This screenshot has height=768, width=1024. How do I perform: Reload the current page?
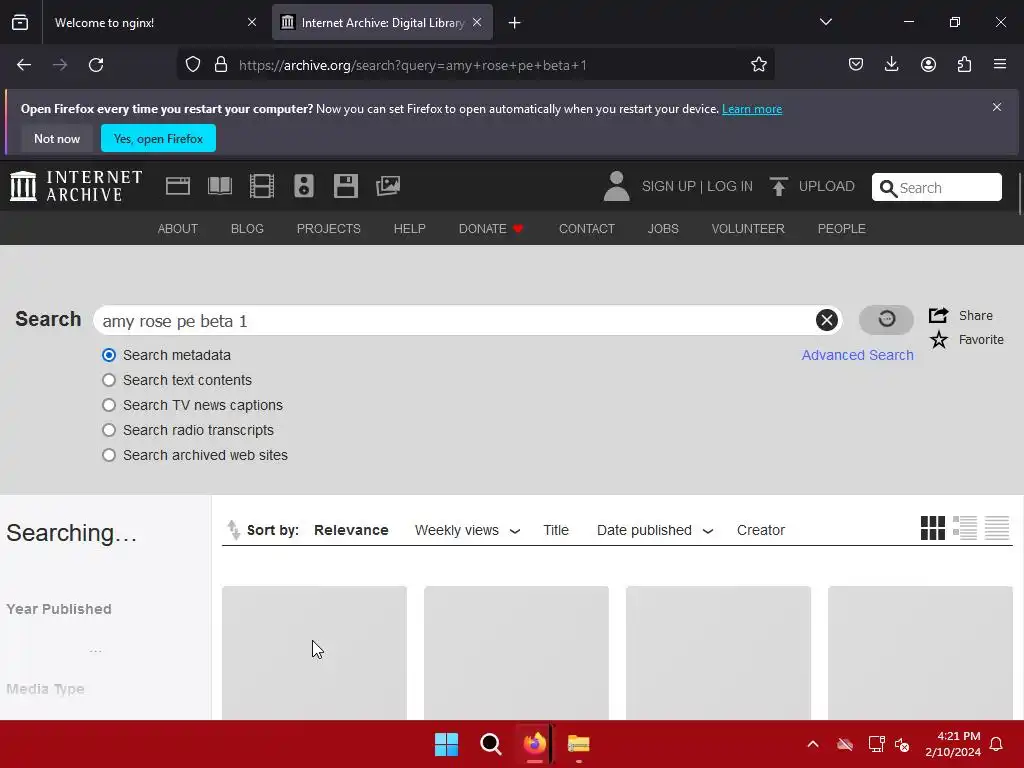pos(96,65)
